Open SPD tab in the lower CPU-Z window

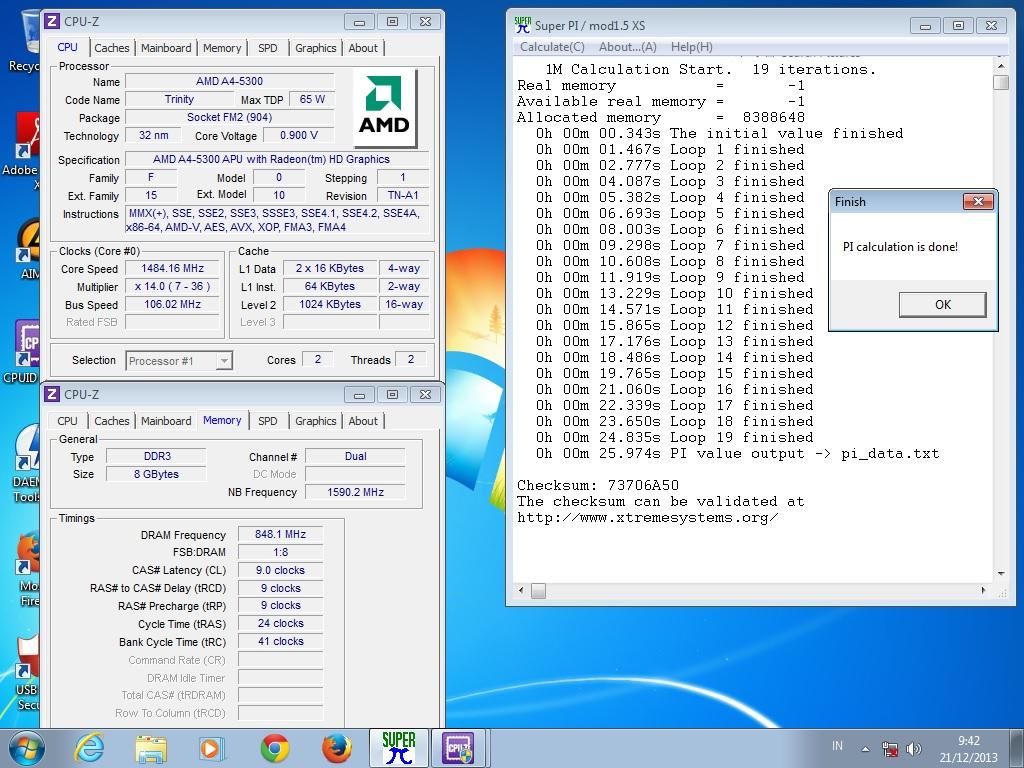point(268,421)
